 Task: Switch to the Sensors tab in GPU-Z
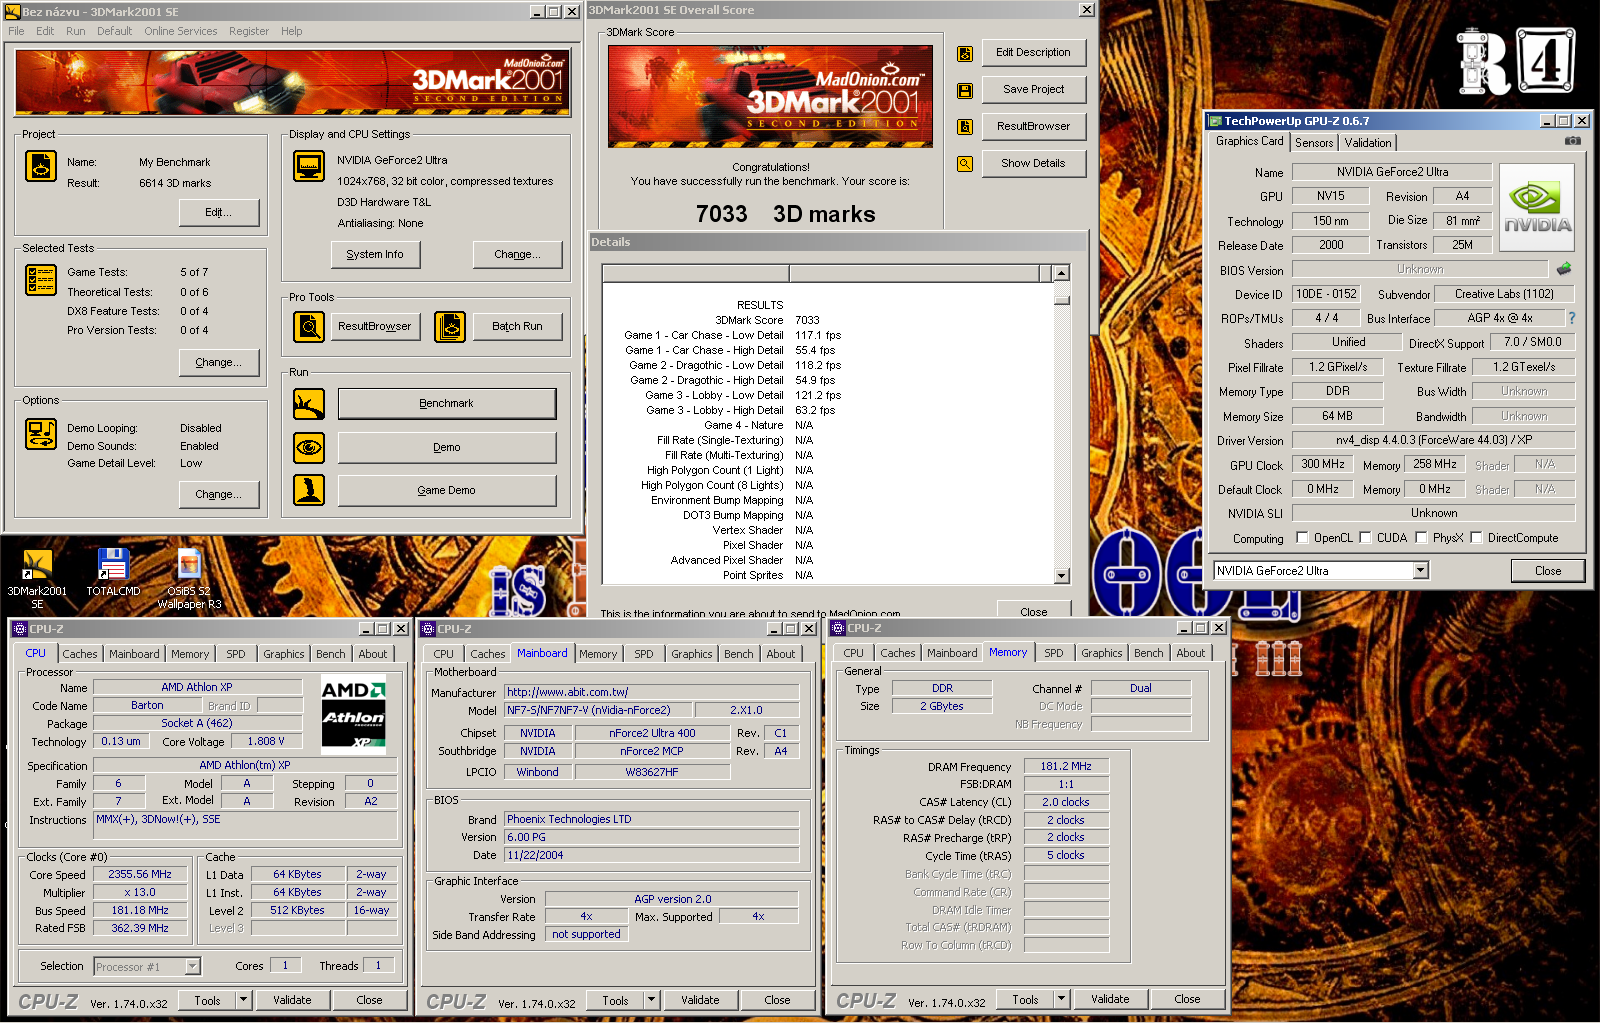pos(1314,143)
